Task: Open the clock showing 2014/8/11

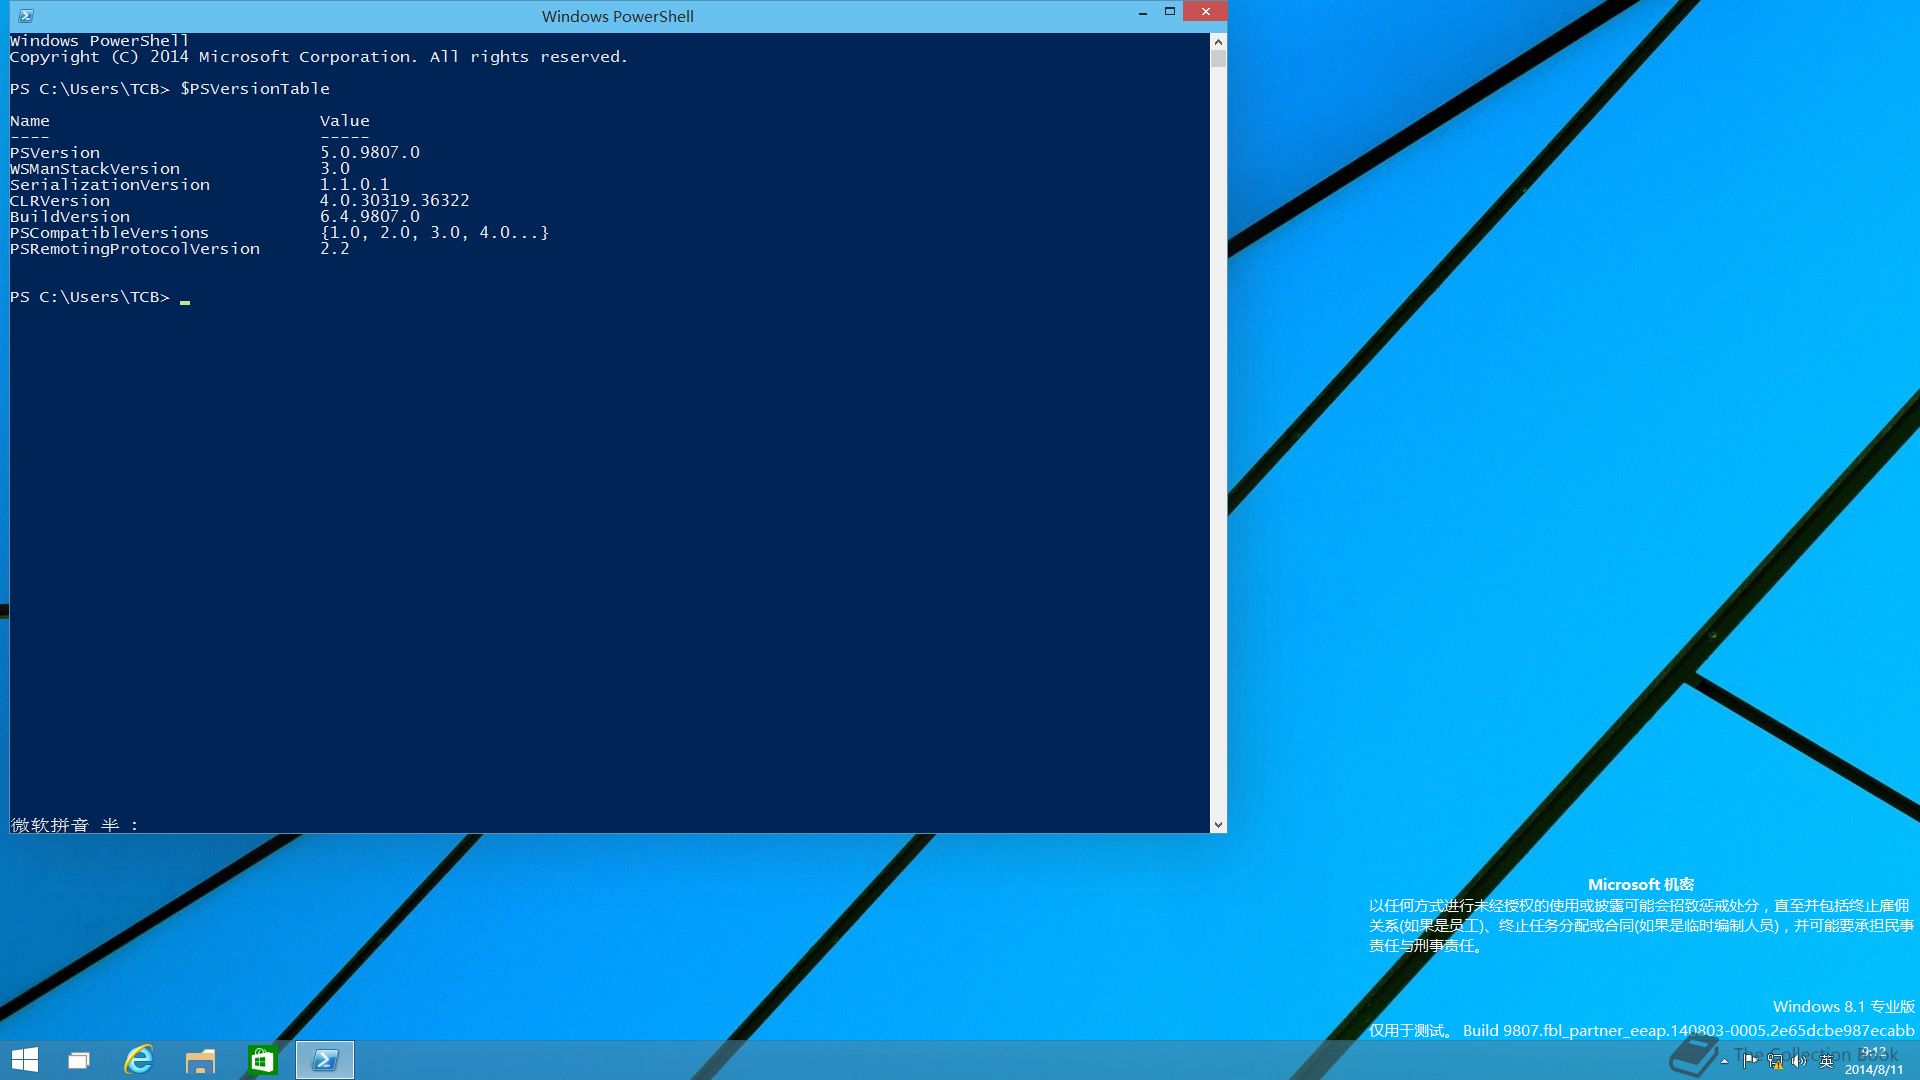Action: 1875,1061
